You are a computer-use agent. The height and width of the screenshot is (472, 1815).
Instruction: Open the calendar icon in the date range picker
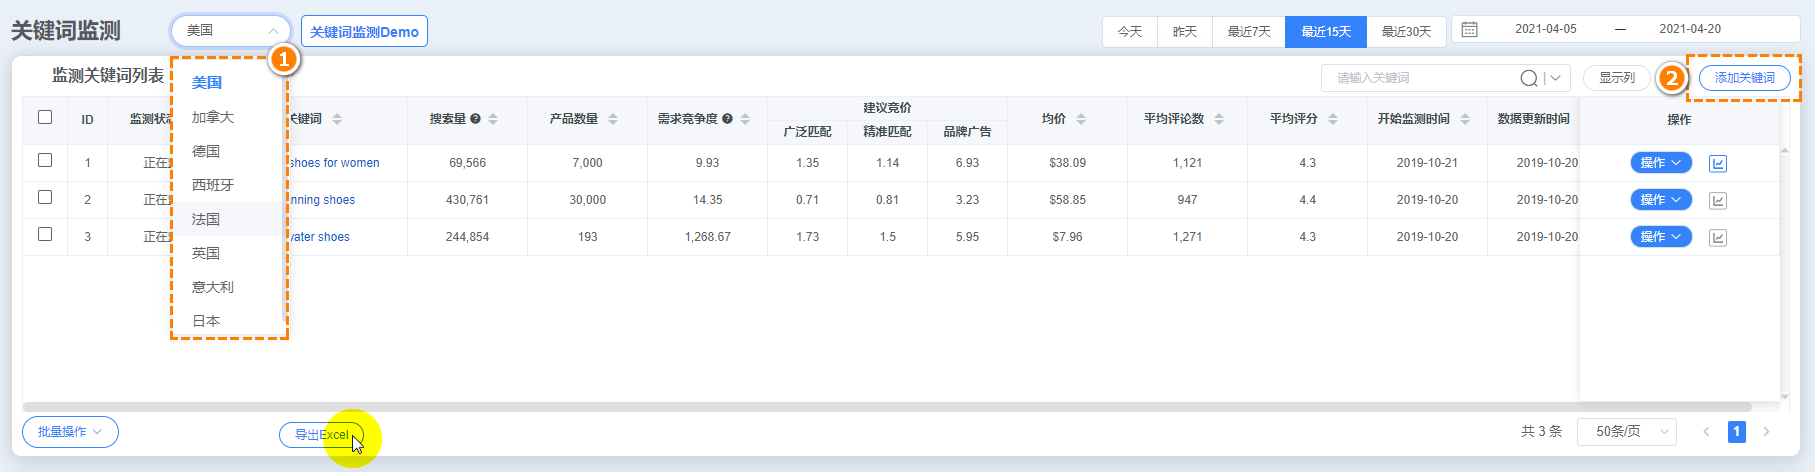(1469, 30)
